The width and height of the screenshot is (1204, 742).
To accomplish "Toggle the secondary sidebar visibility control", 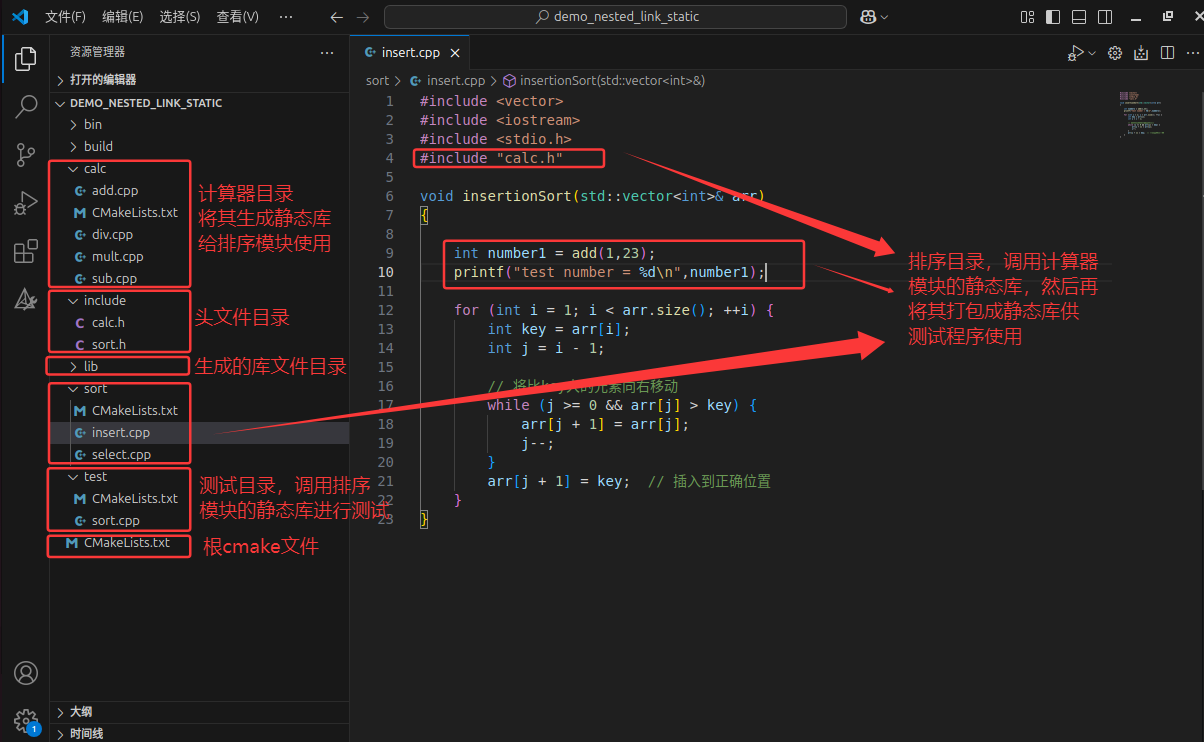I will 1106,17.
